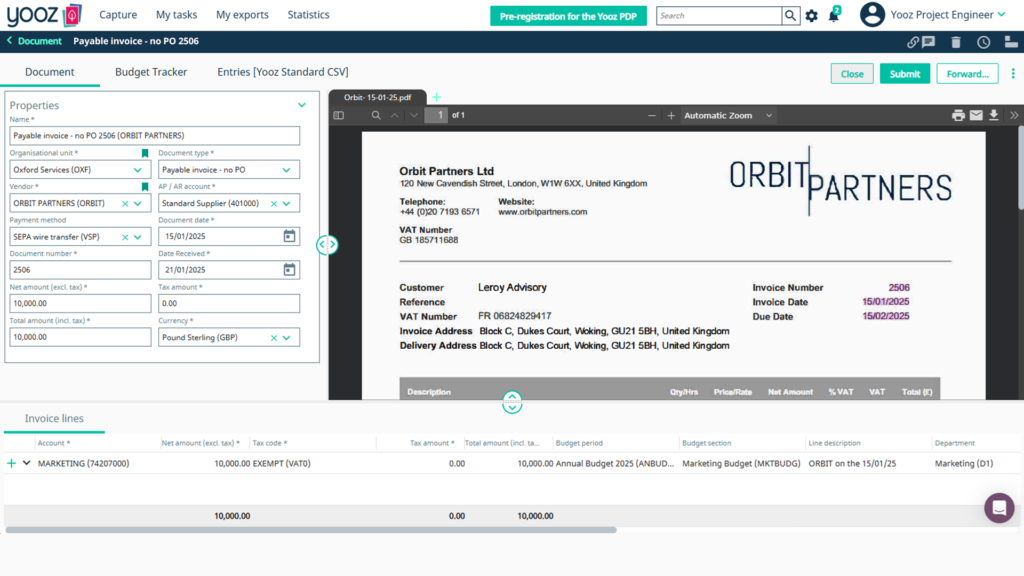Open the document comments icon
Image resolution: width=1024 pixels, height=576 pixels.
point(929,42)
